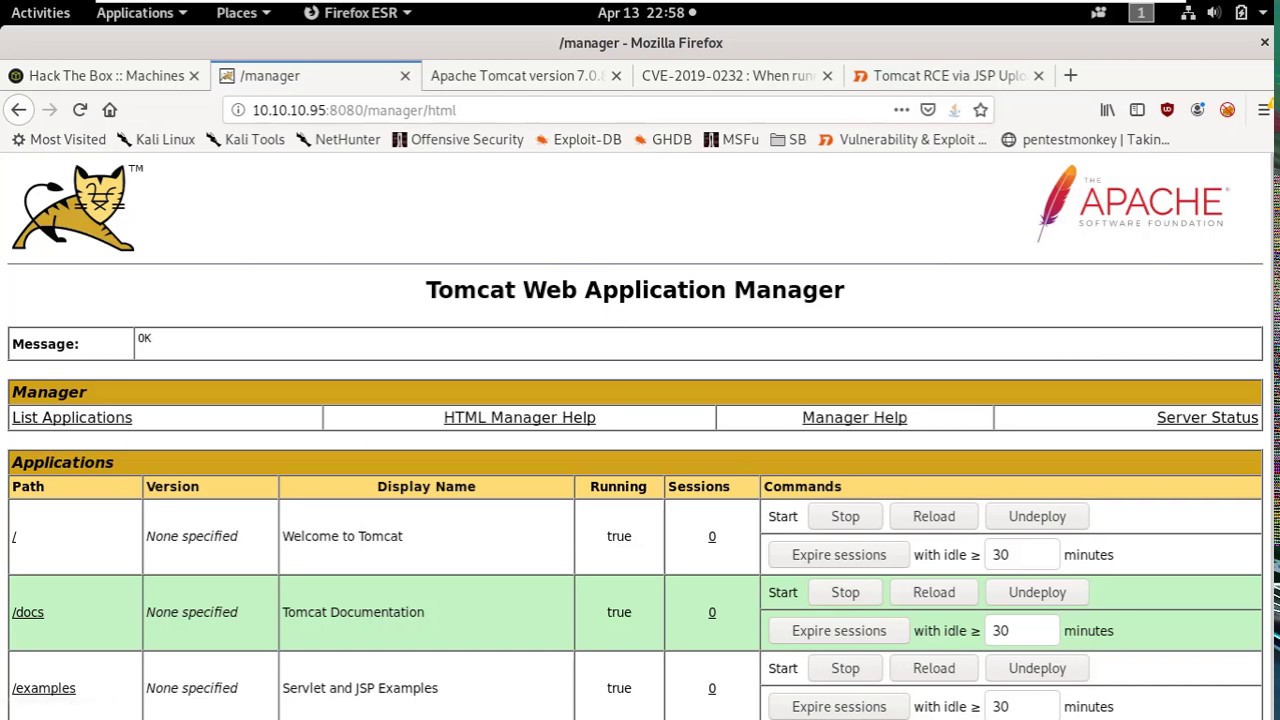Viewport: 1280px width, 720px height.
Task: Close the Apache Tomcat version tab
Action: 616,76
